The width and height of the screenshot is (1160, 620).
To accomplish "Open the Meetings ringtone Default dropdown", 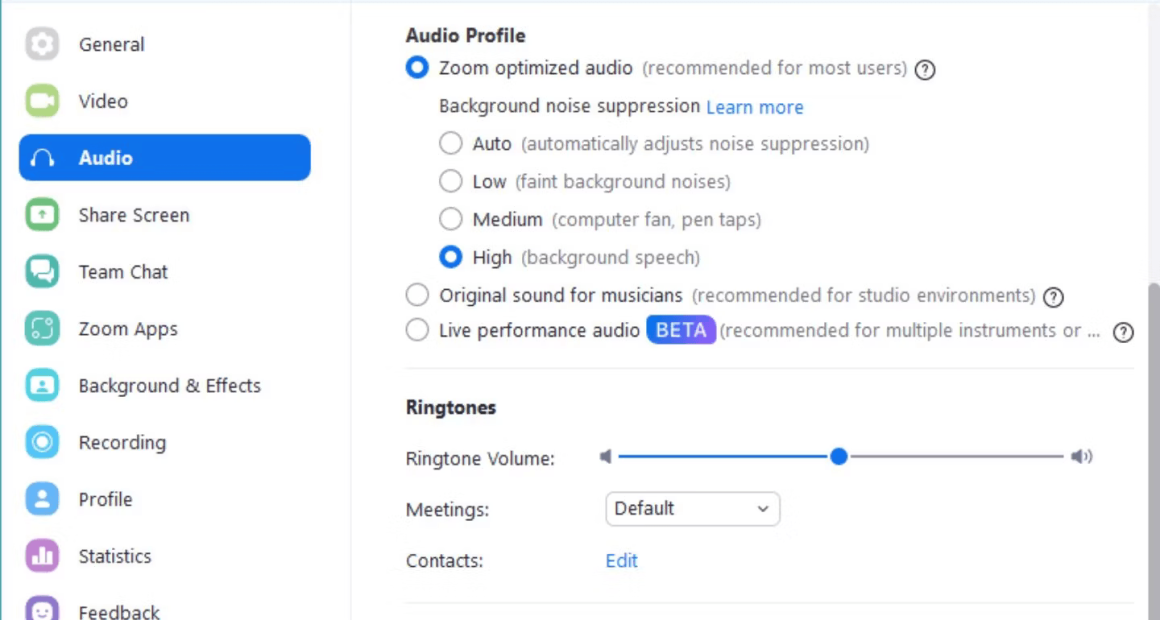I will click(692, 509).
